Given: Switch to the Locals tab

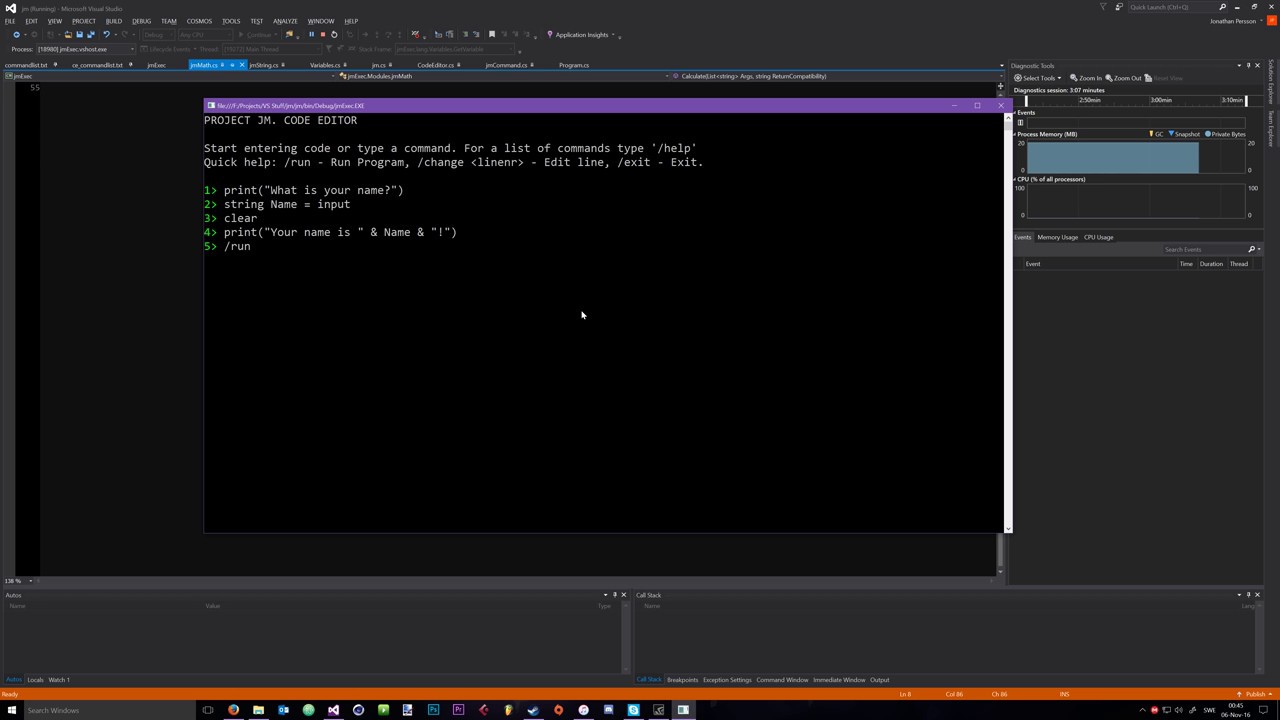Looking at the screenshot, I should [35, 680].
